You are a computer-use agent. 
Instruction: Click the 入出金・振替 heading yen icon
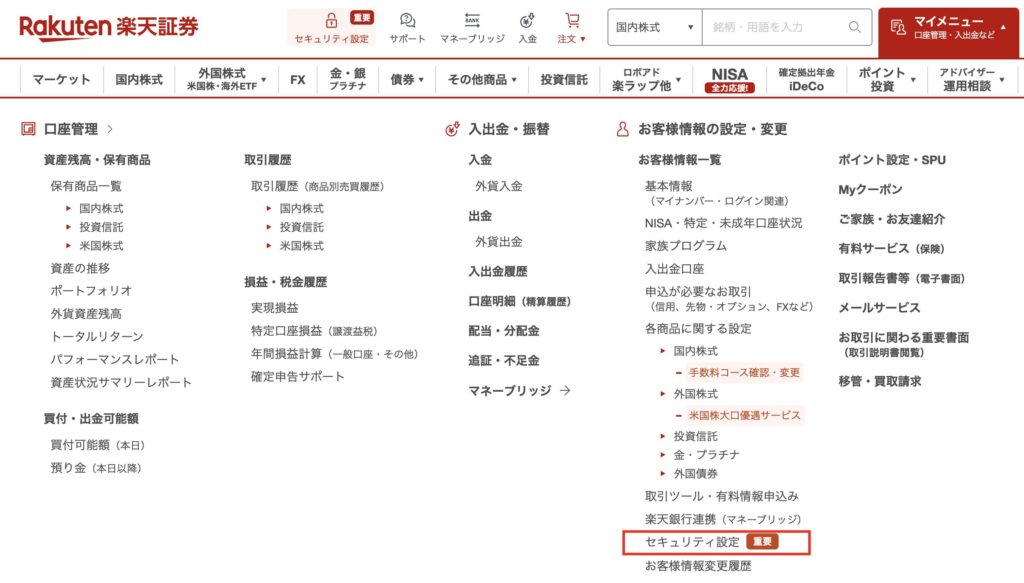[452, 129]
